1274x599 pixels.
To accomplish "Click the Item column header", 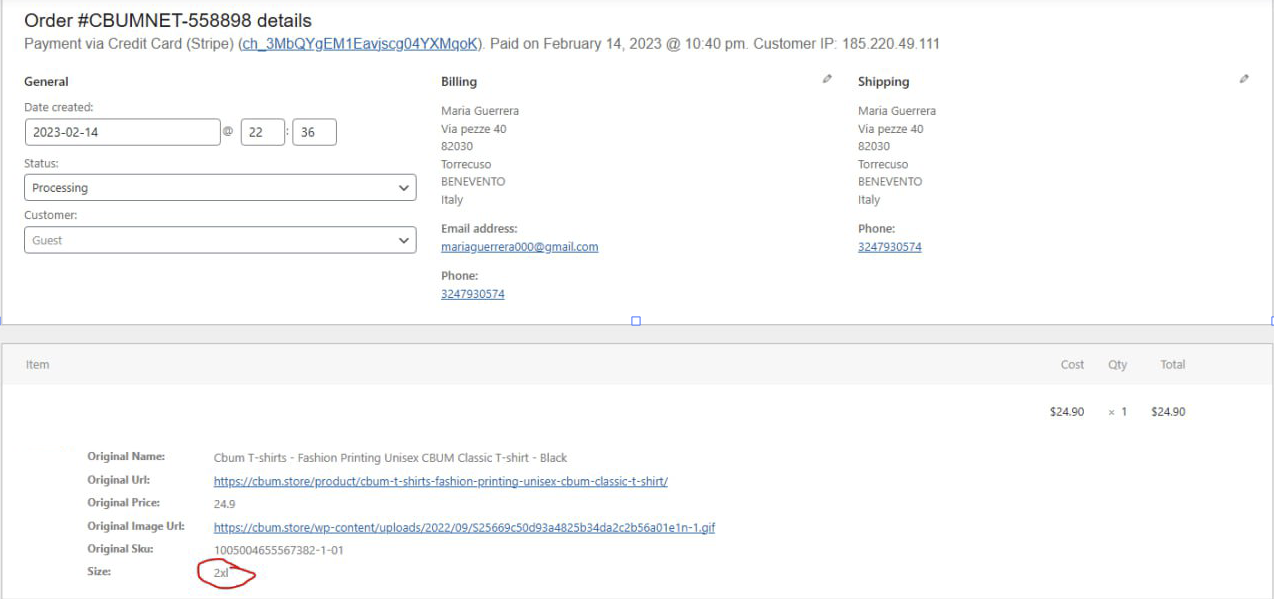I will pyautogui.click(x=38, y=365).
